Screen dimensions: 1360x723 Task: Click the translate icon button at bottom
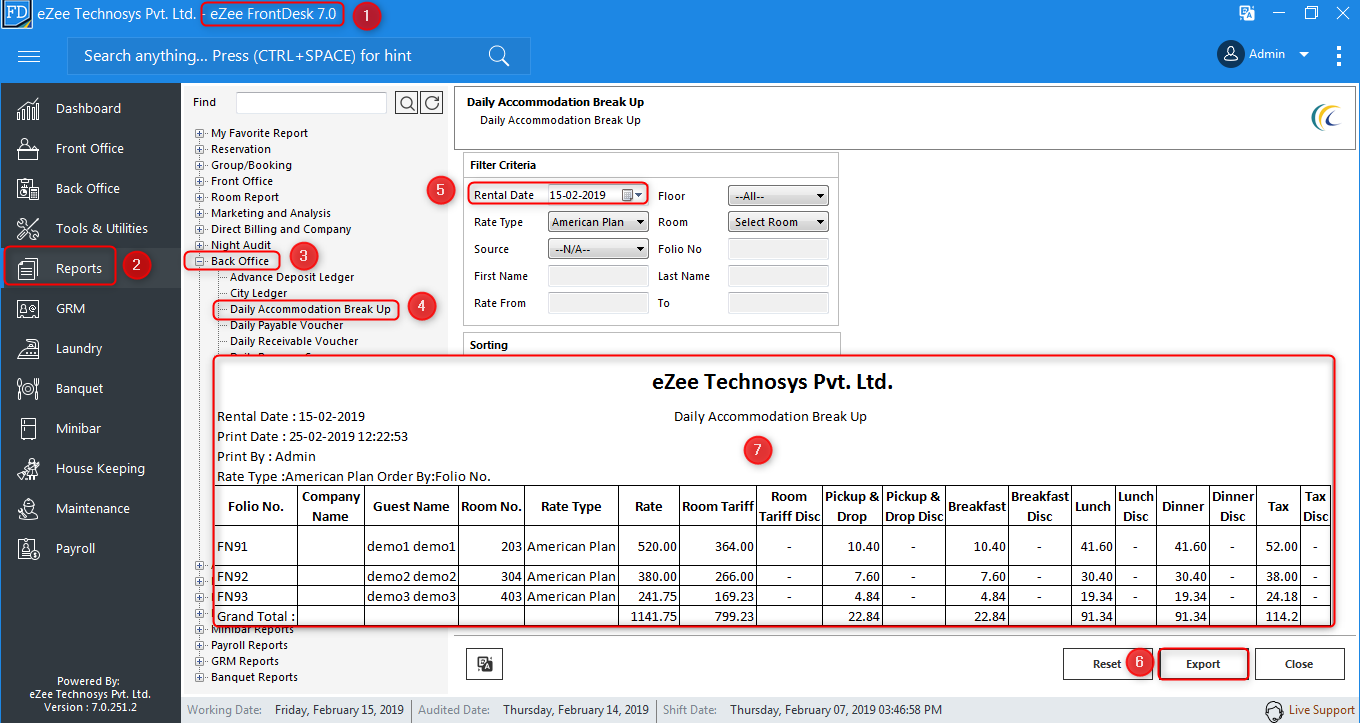pyautogui.click(x=484, y=664)
